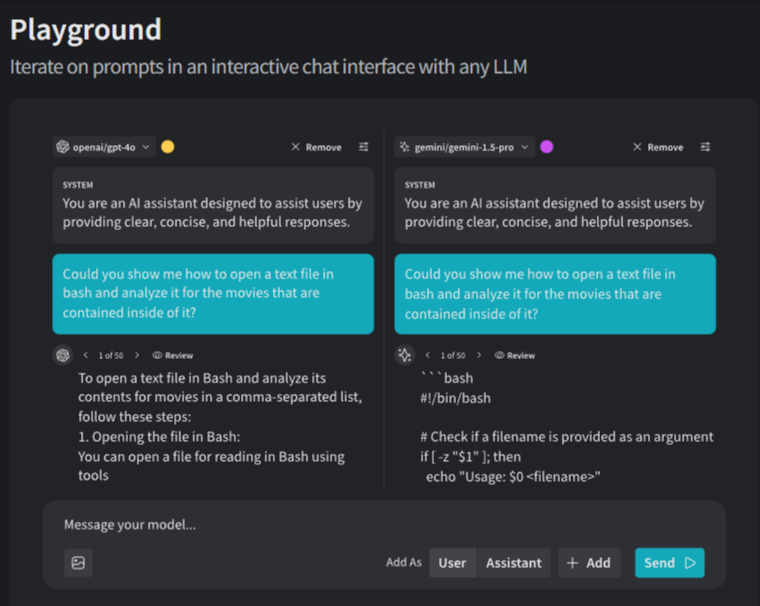Select Assistant role in Add As toggle
The height and width of the screenshot is (606, 760).
513,563
